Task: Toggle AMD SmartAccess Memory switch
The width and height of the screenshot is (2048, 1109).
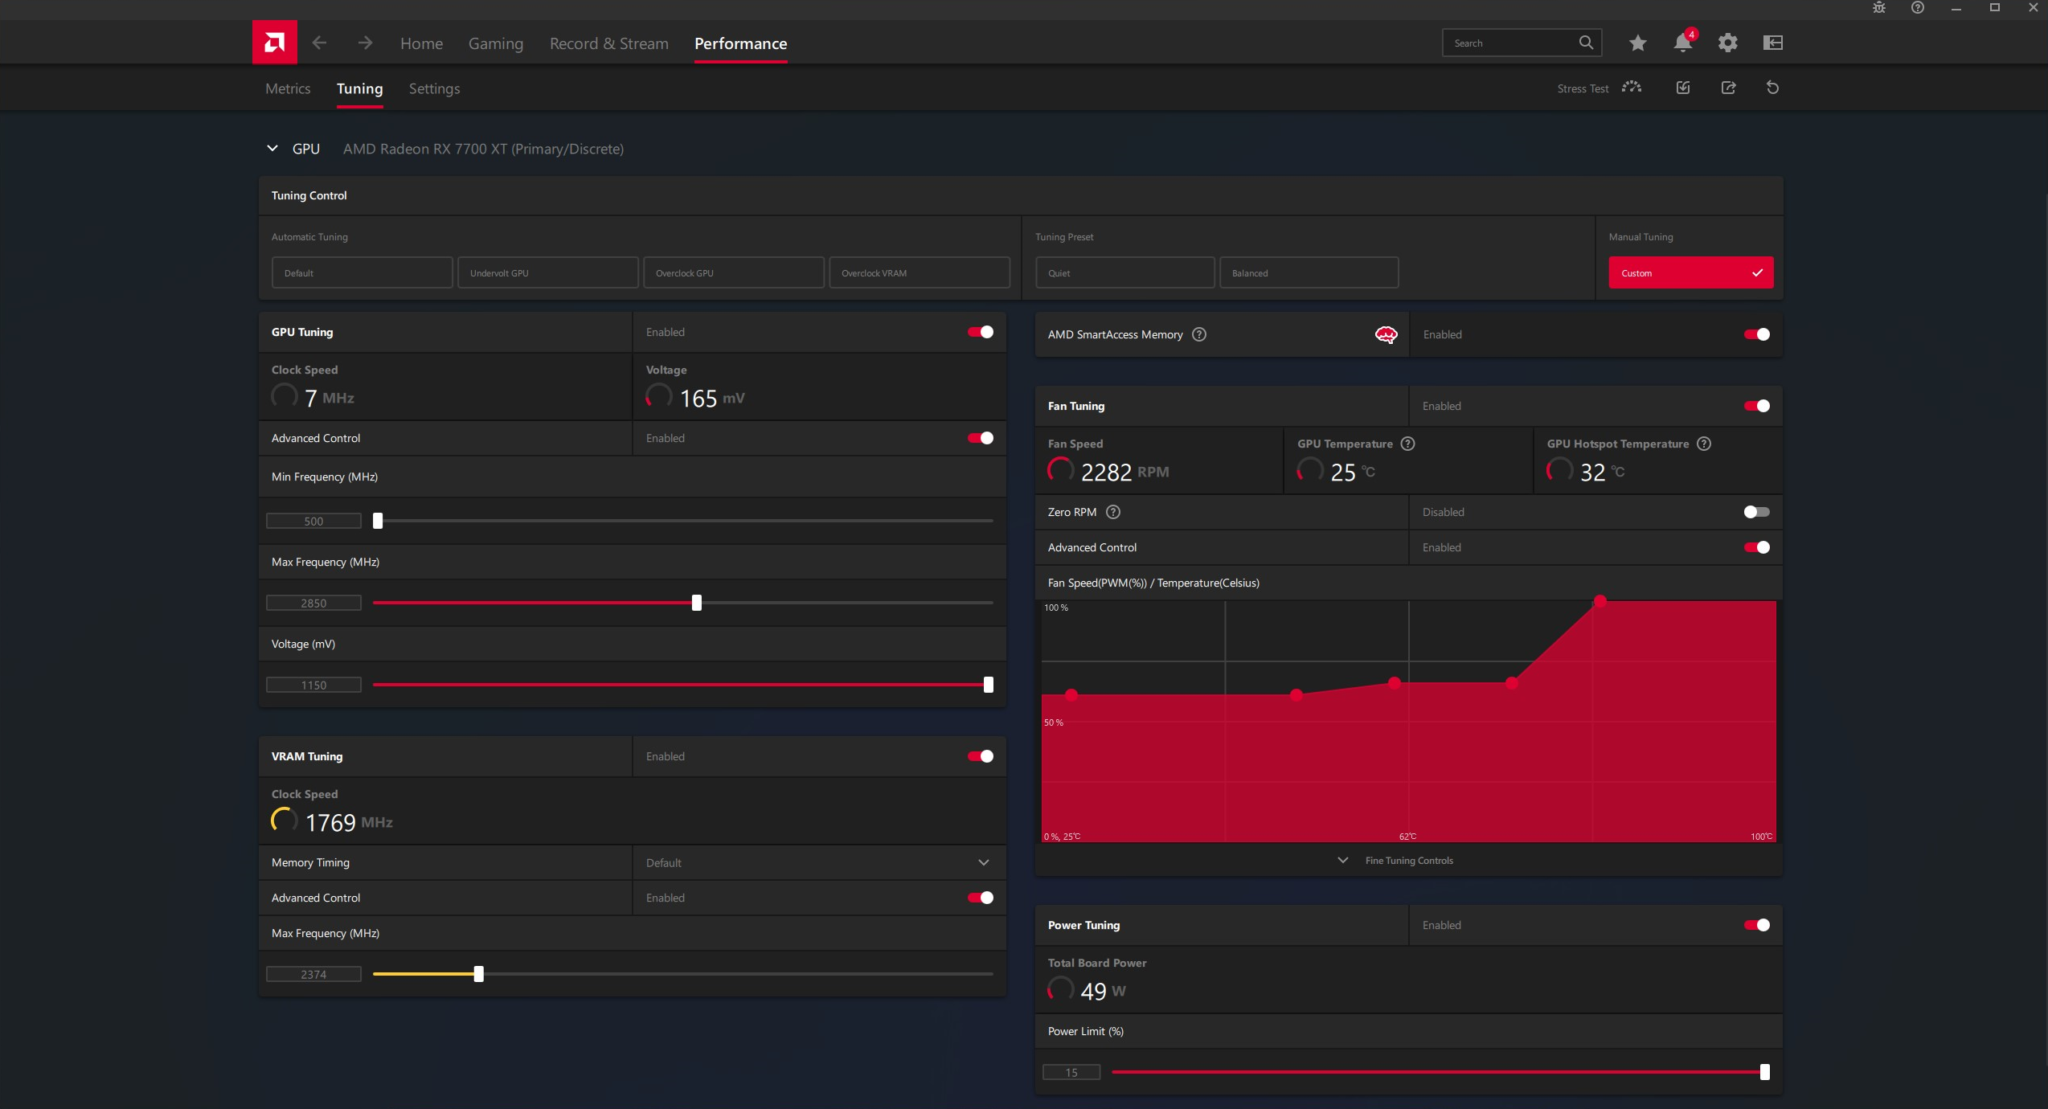Action: 1757,335
